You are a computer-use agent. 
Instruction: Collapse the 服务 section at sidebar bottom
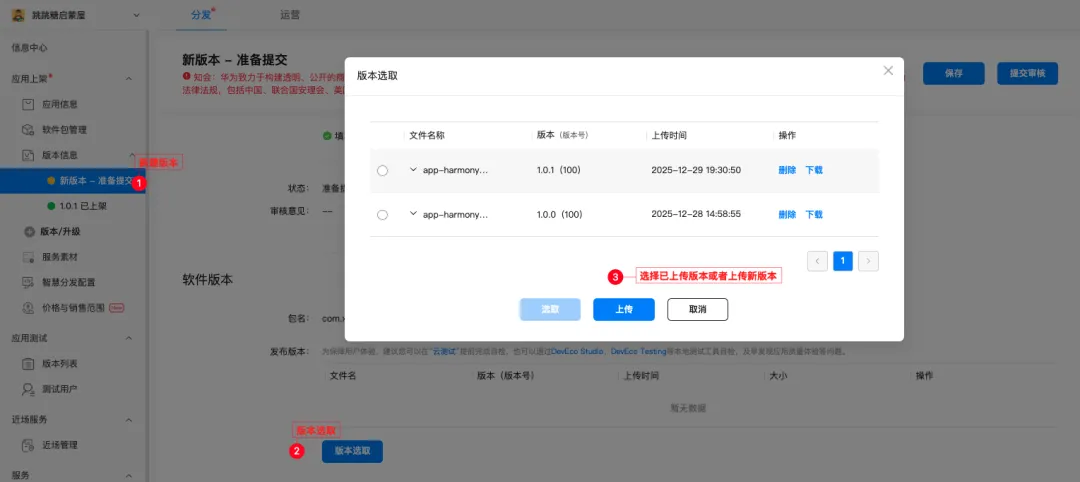[129, 475]
